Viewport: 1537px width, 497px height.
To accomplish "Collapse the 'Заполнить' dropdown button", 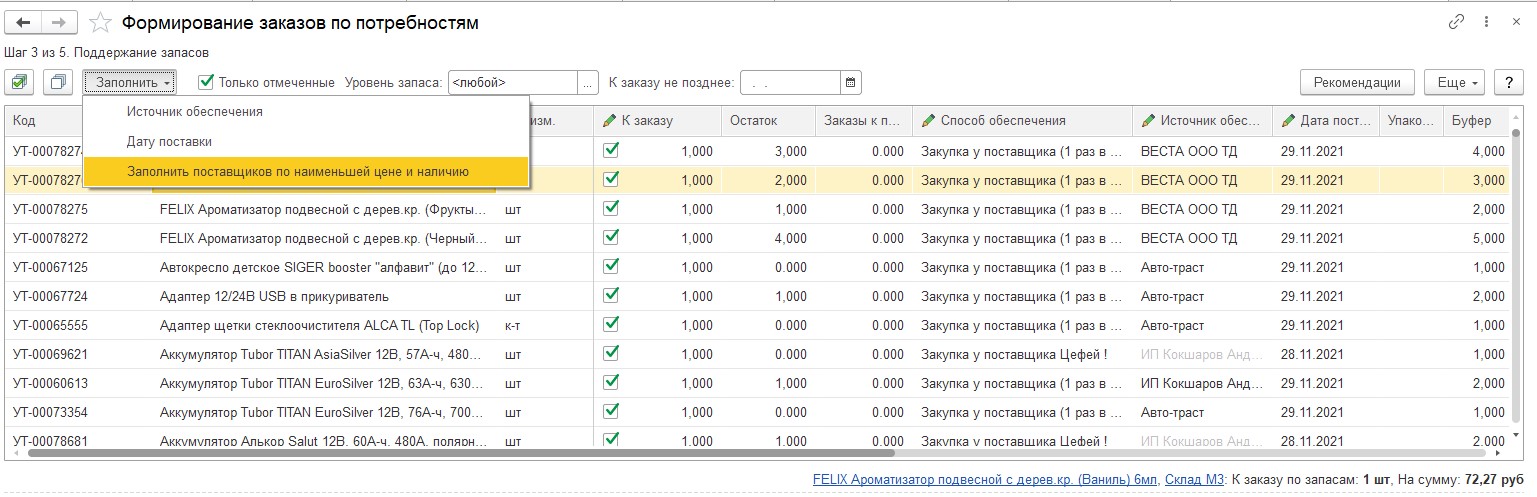I will [x=130, y=82].
